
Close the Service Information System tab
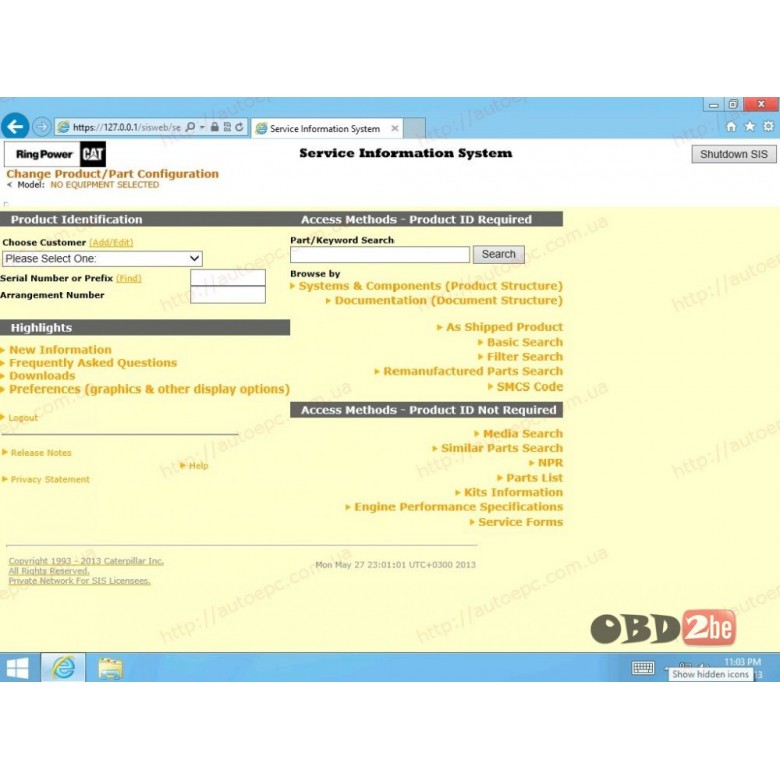point(395,128)
